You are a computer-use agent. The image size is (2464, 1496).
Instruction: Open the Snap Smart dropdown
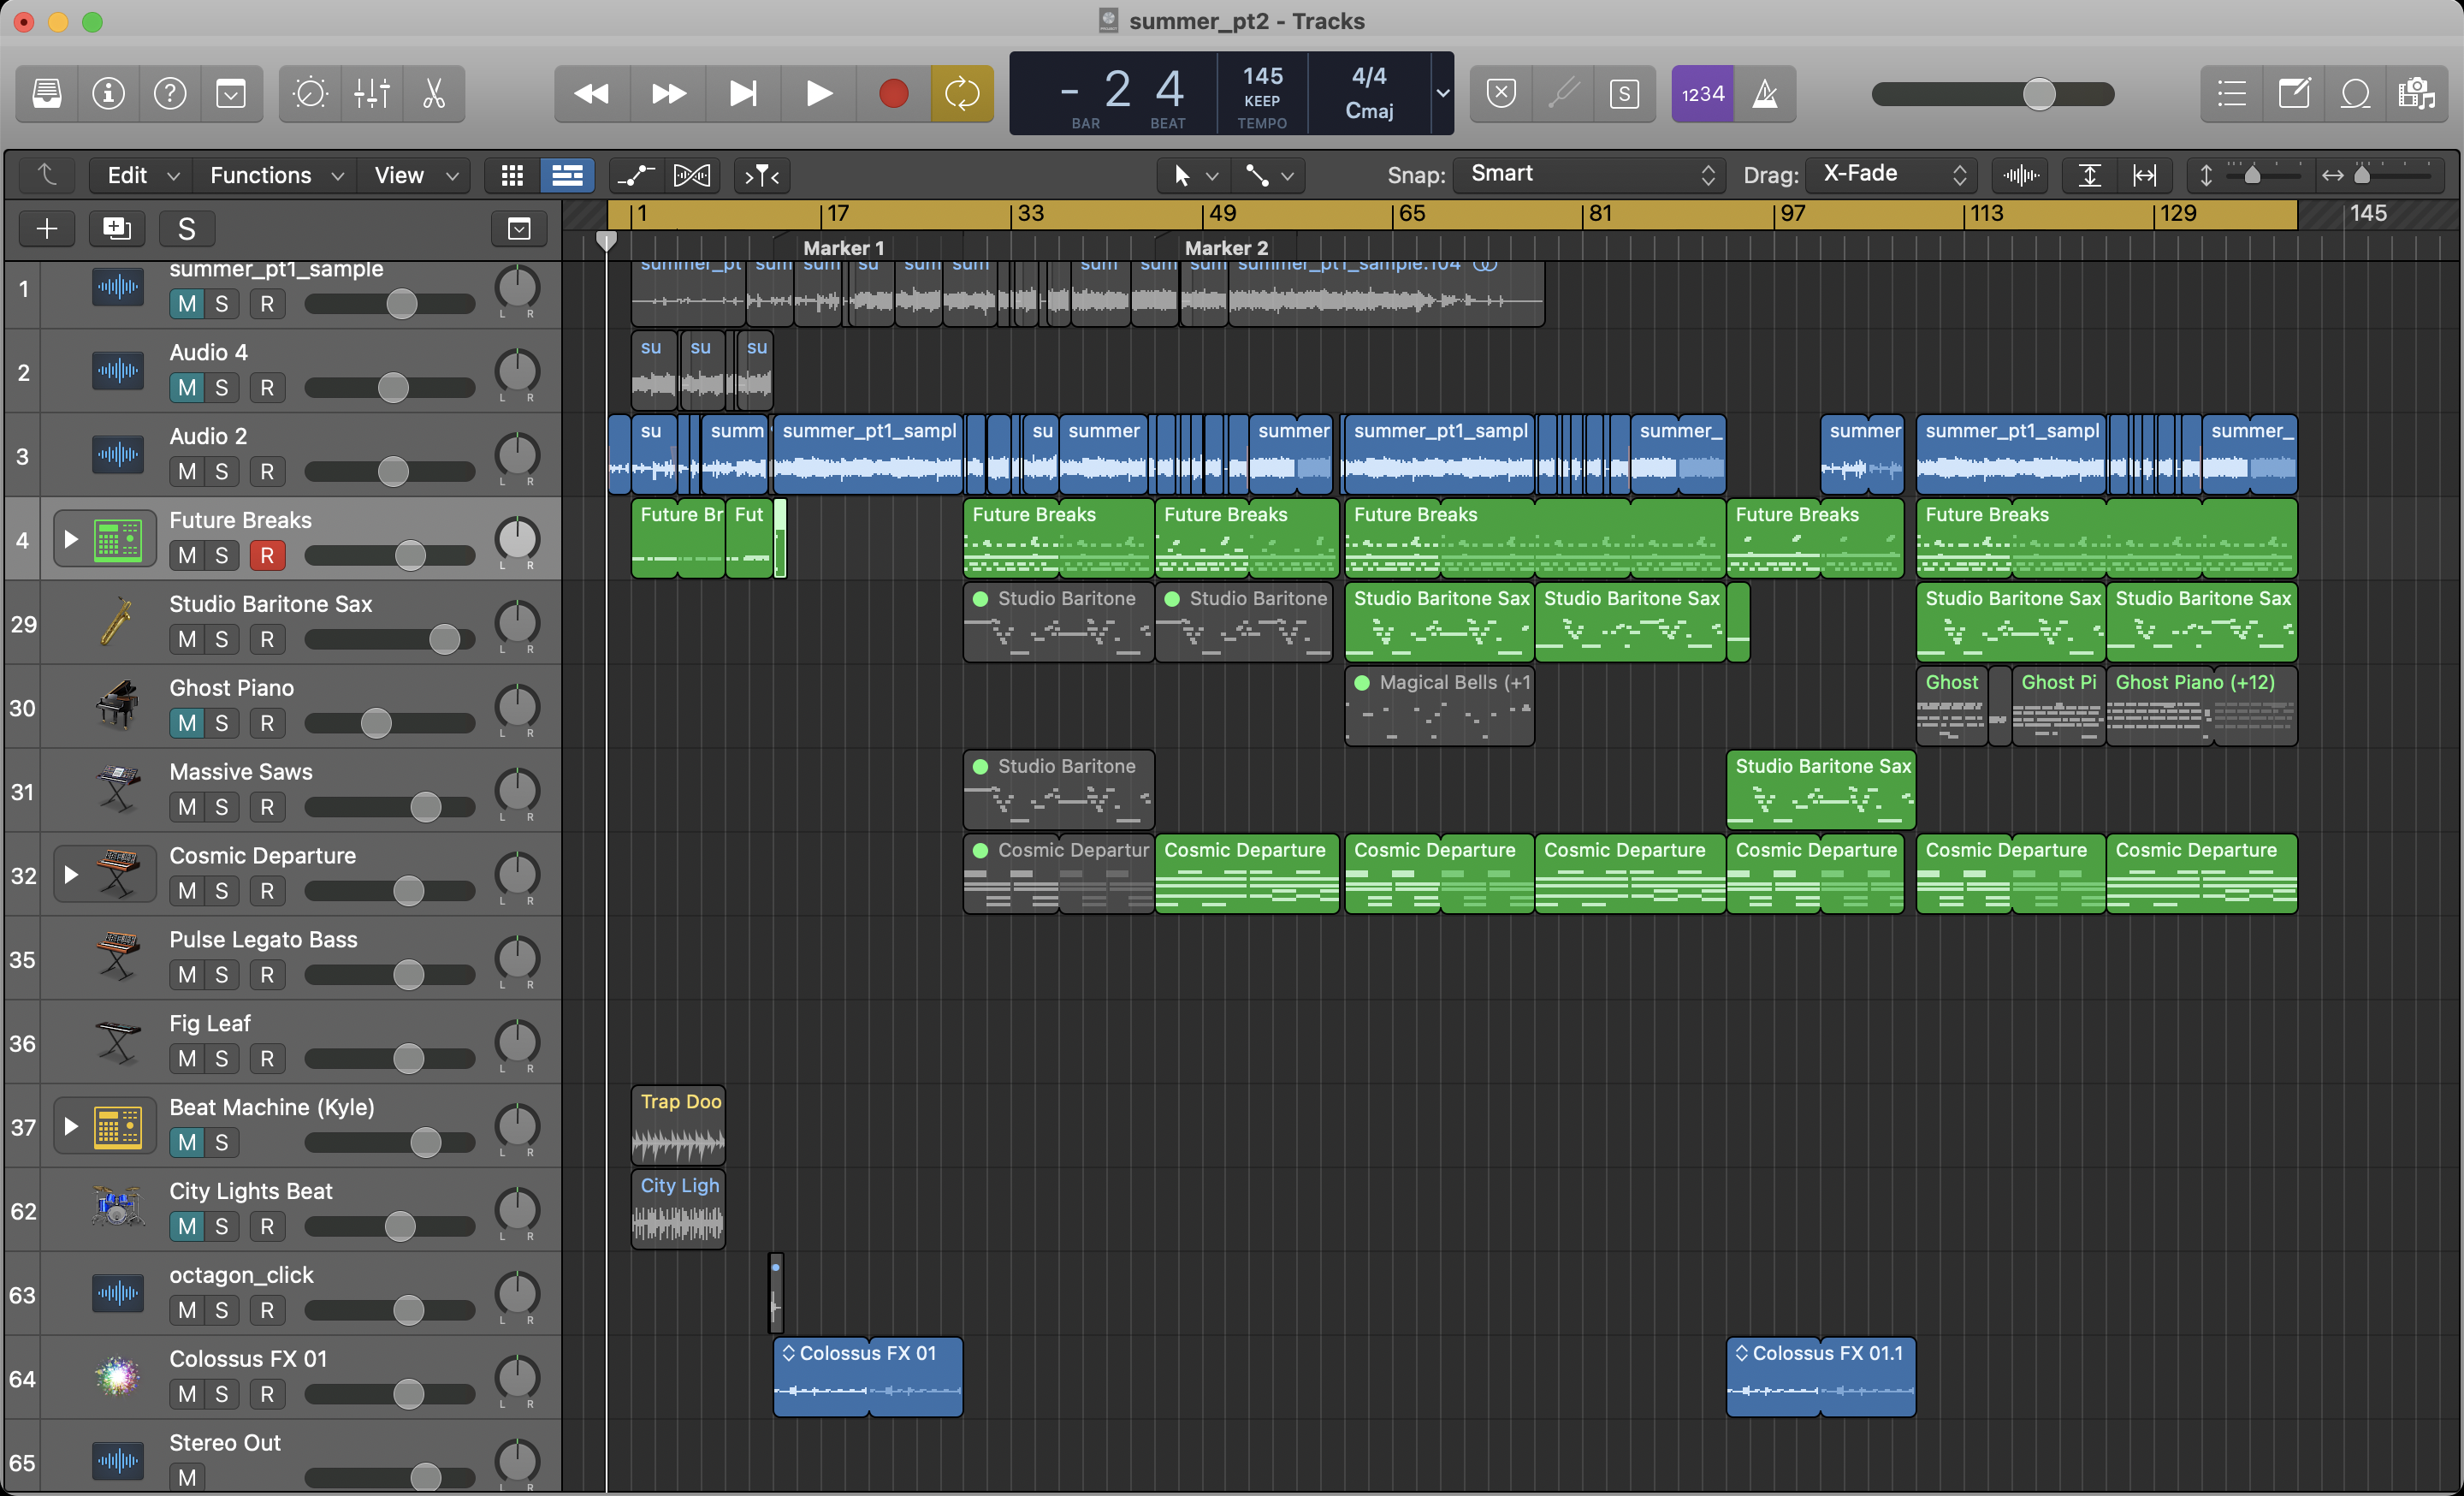pyautogui.click(x=1590, y=175)
